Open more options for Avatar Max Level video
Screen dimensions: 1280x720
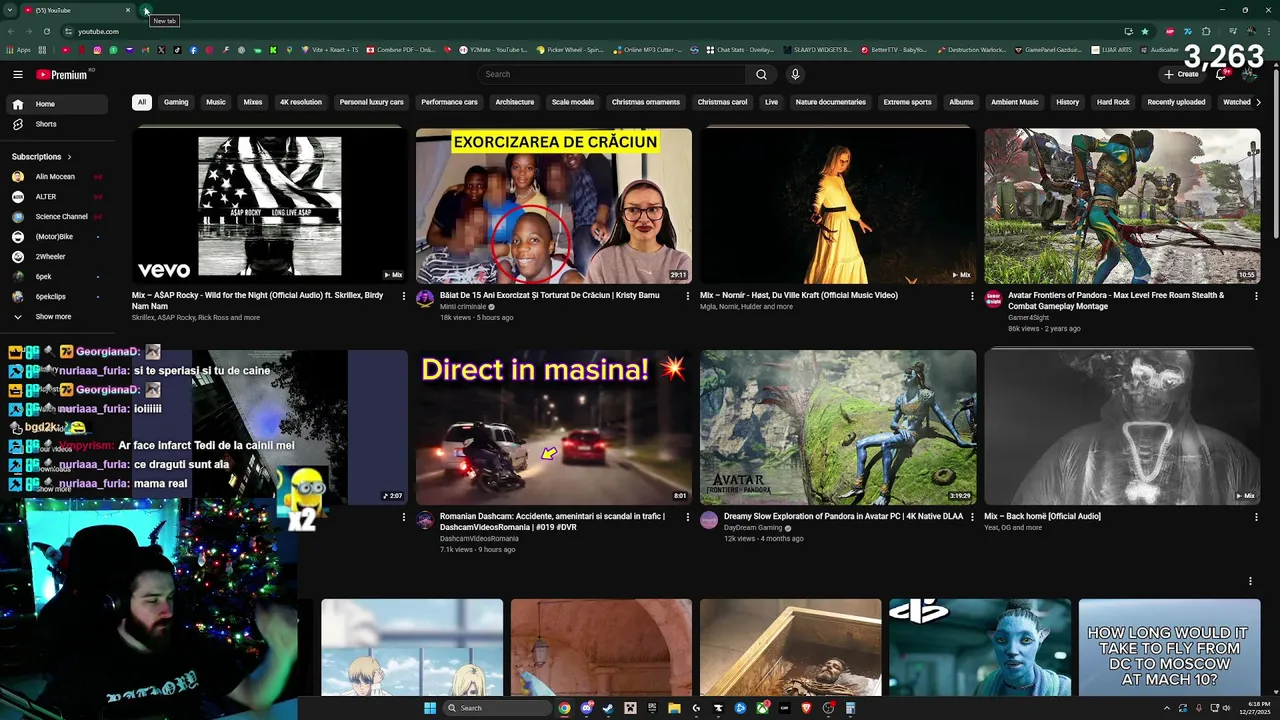[1256, 296]
